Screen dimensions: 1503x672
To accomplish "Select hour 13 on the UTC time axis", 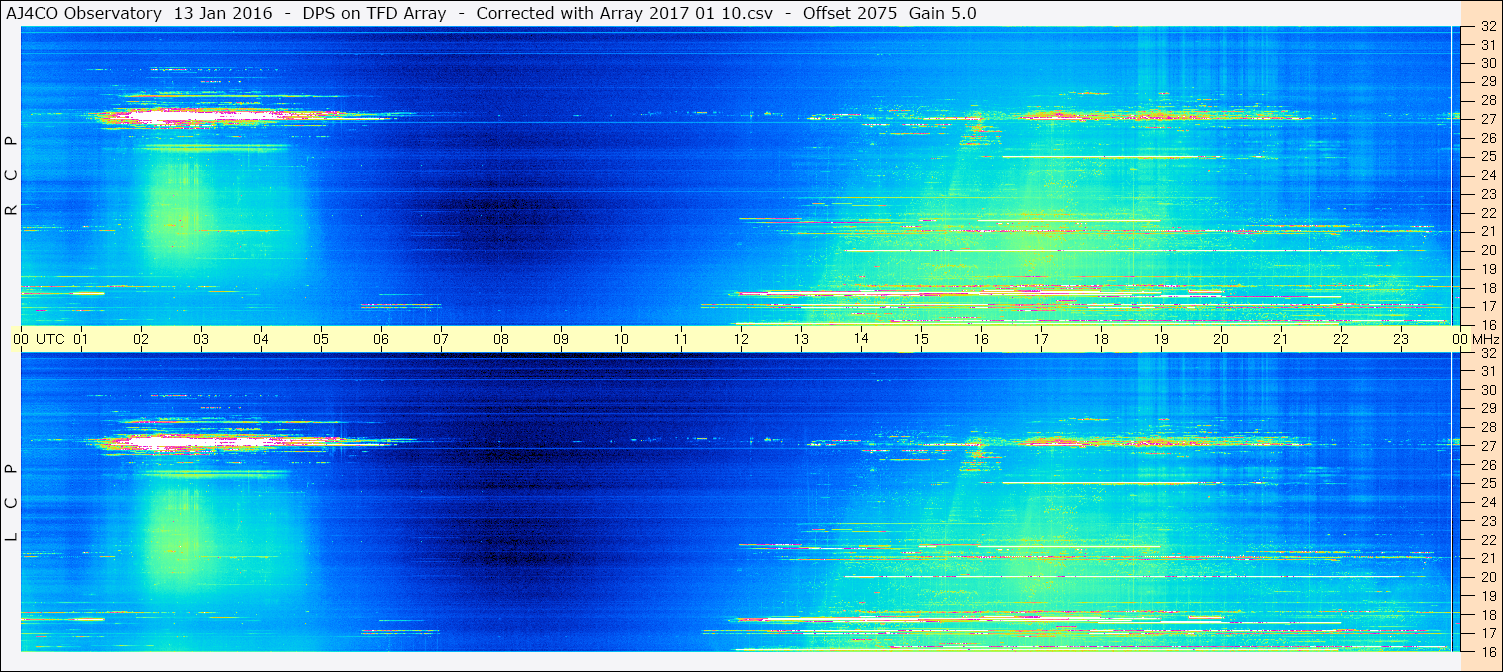I will coord(801,339).
